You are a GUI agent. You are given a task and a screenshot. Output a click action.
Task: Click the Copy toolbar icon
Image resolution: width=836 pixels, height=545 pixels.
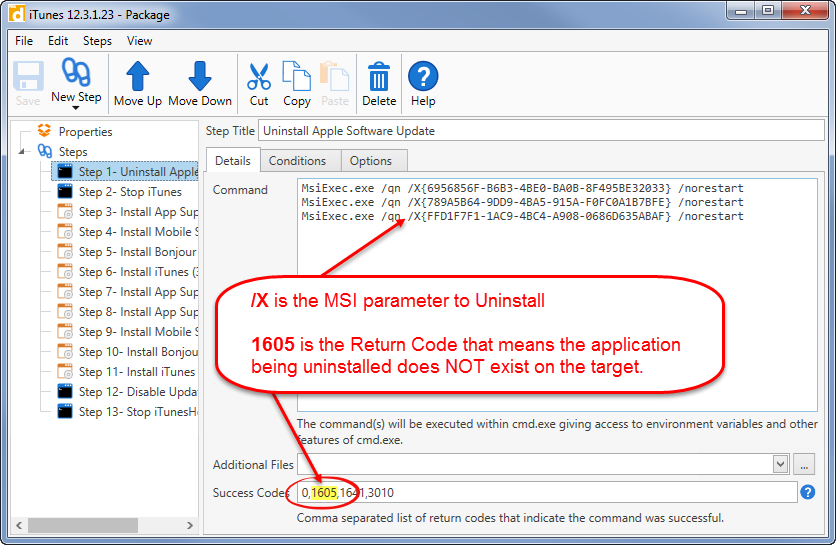[297, 76]
